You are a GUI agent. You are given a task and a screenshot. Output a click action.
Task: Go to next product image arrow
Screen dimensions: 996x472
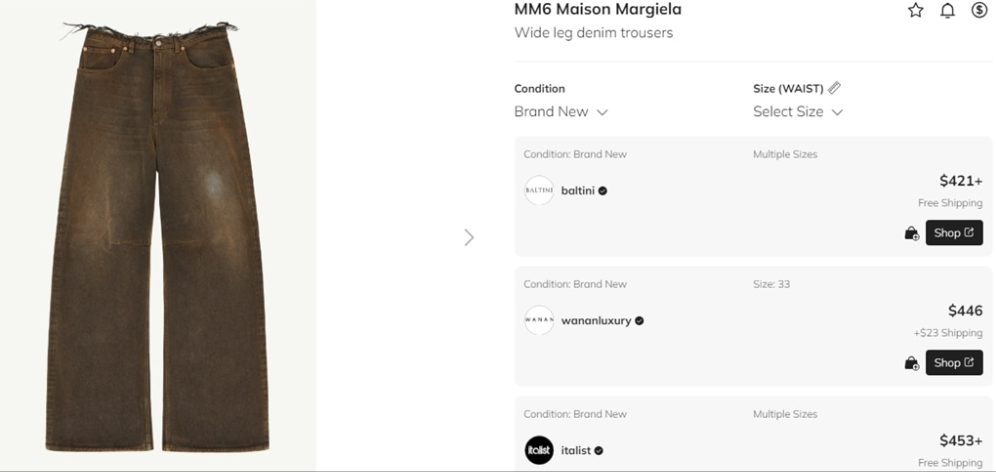pyautogui.click(x=469, y=237)
